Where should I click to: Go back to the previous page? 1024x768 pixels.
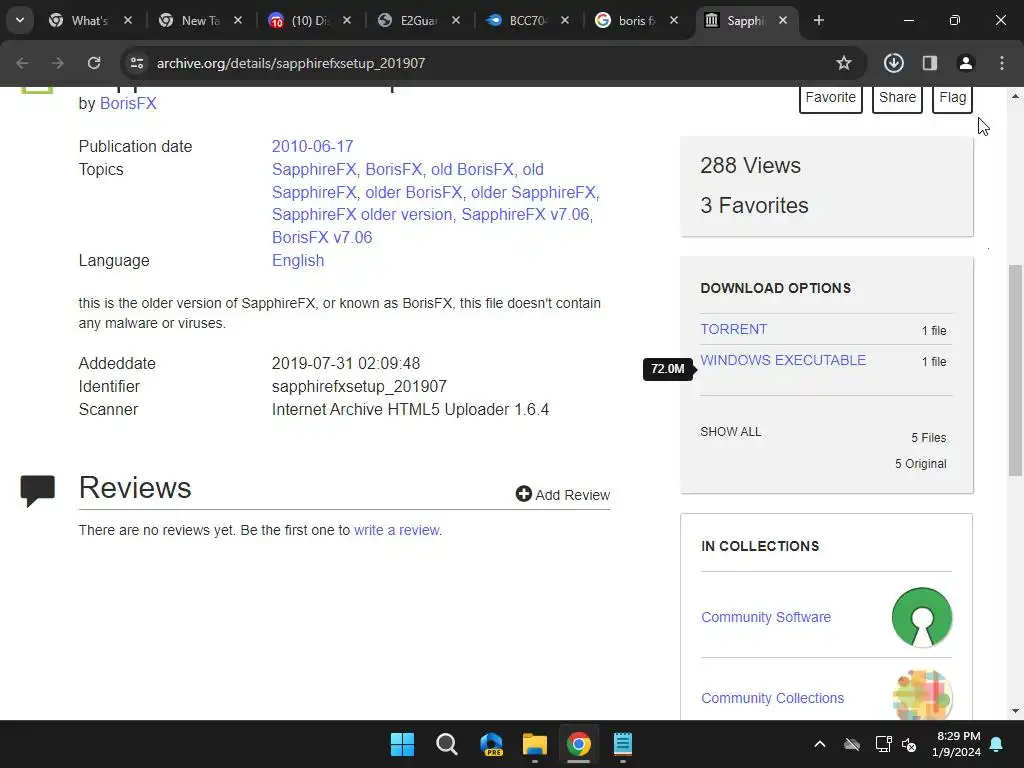[22, 63]
